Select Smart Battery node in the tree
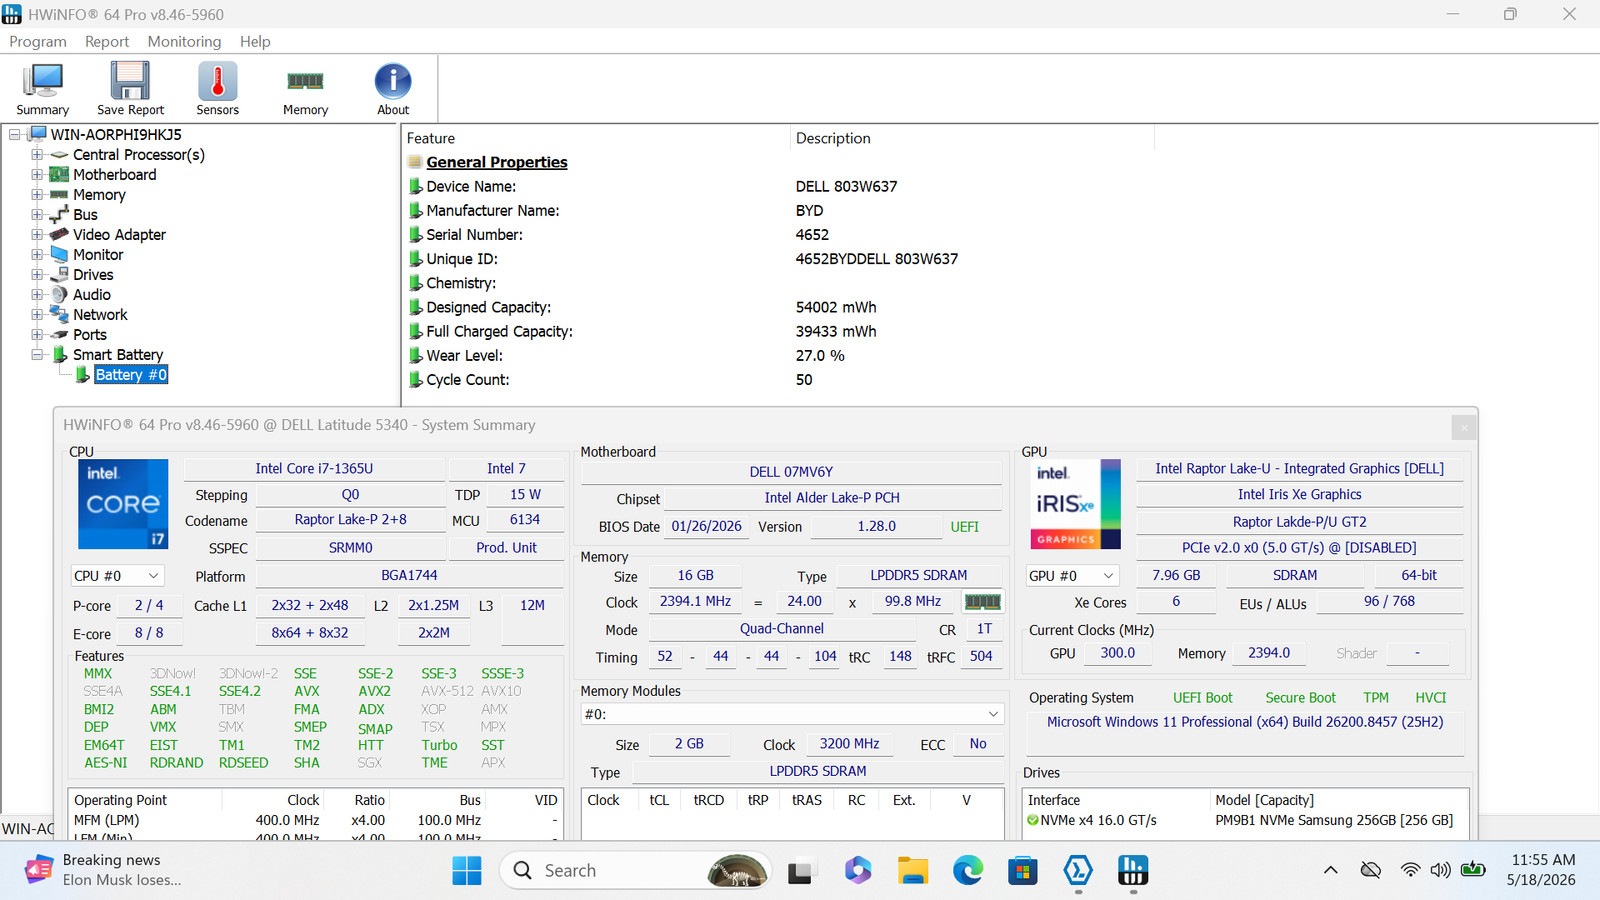The height and width of the screenshot is (900, 1600). 118,355
